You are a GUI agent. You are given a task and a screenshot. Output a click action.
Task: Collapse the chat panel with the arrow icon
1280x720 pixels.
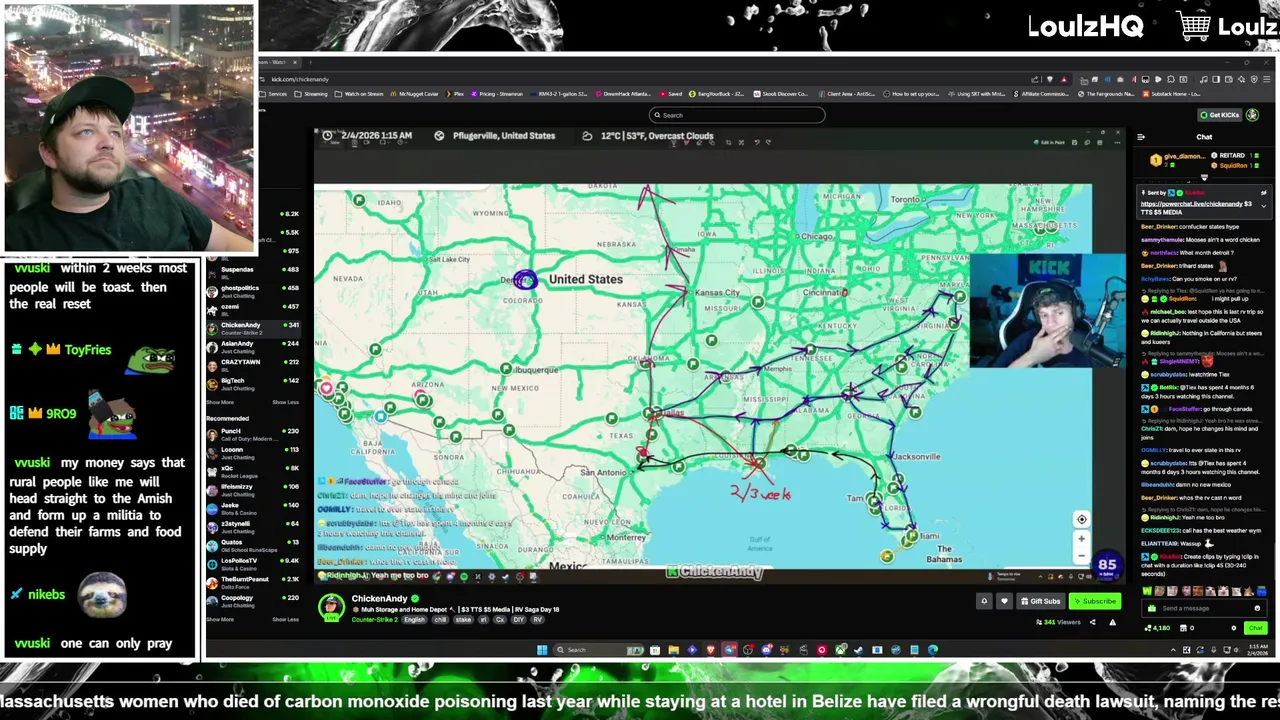pos(1141,137)
